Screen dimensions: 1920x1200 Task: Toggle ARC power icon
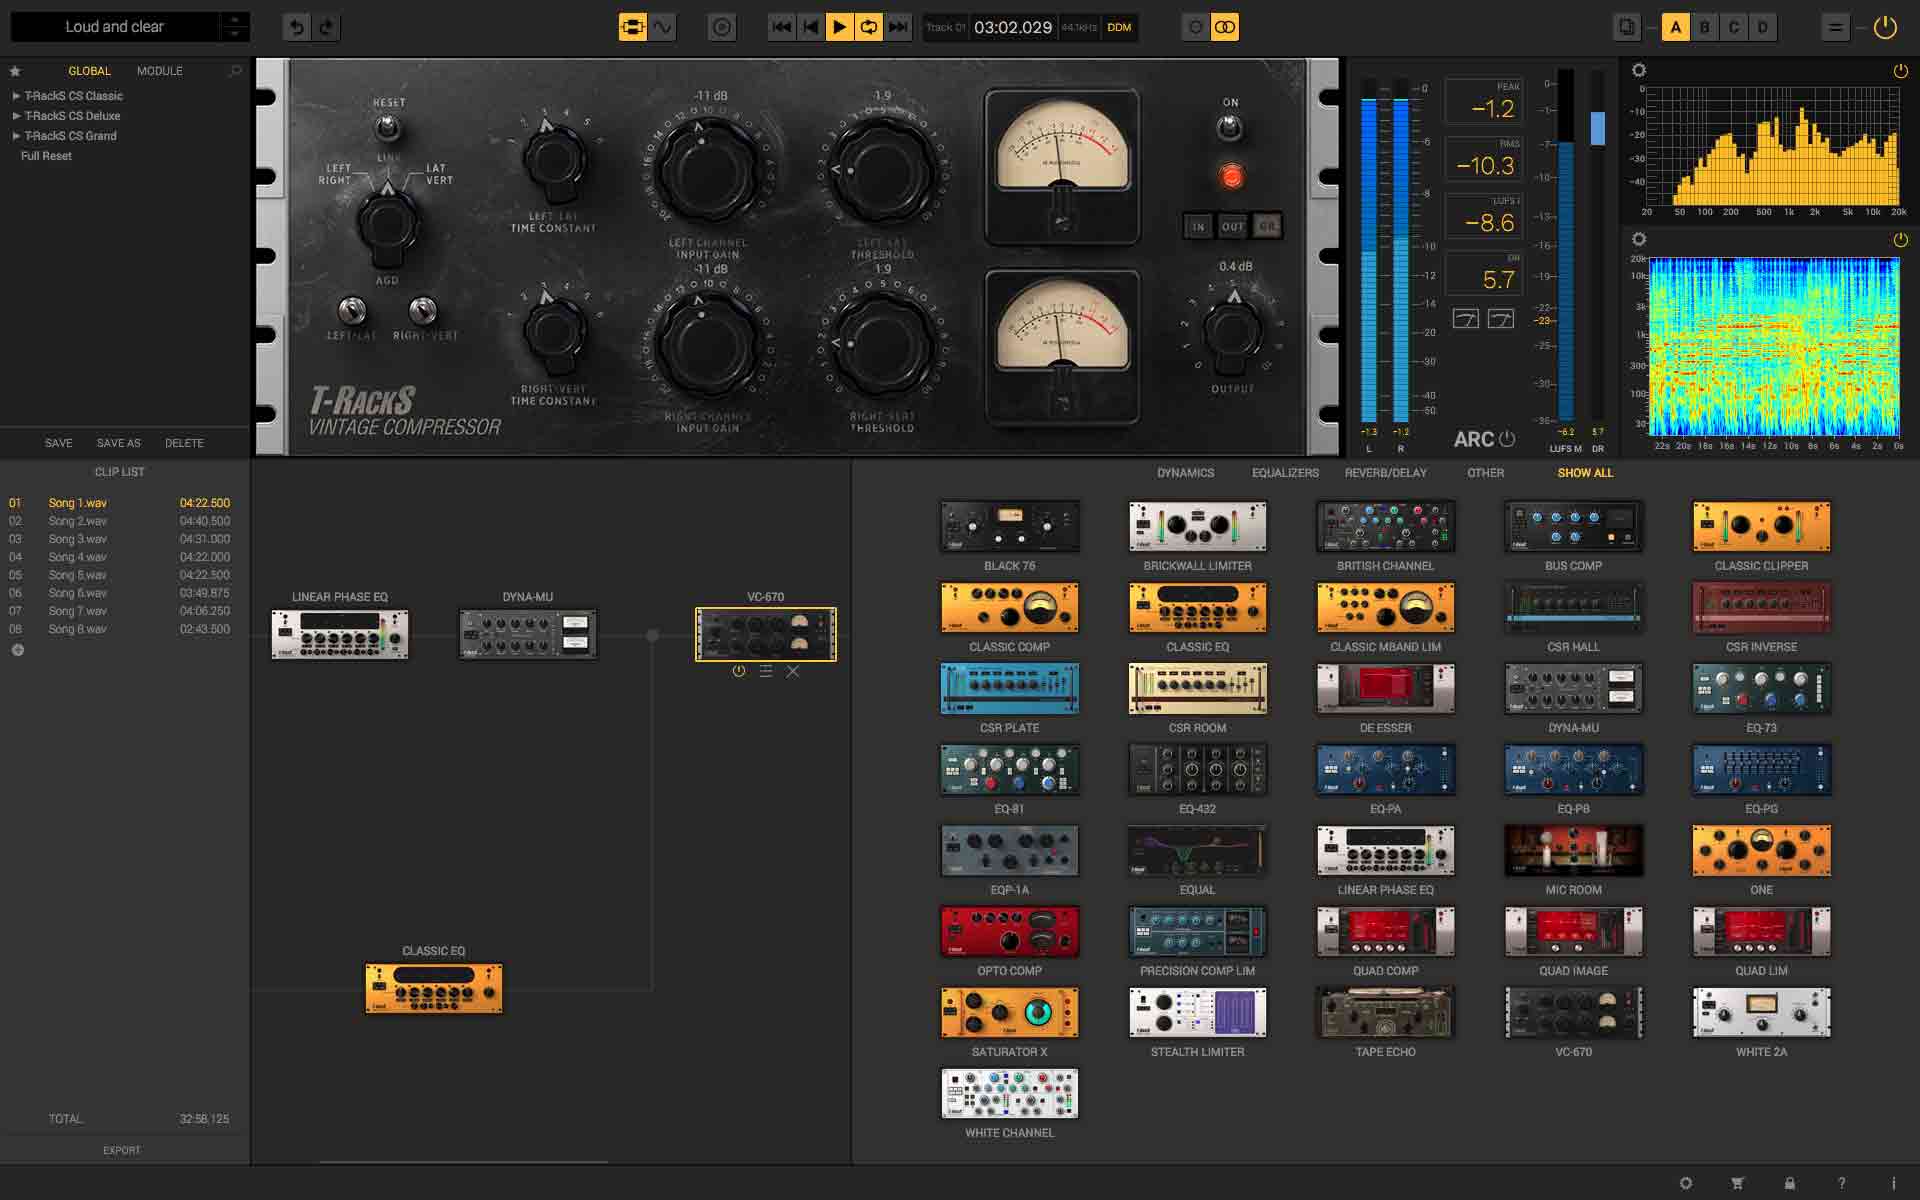point(1507,439)
